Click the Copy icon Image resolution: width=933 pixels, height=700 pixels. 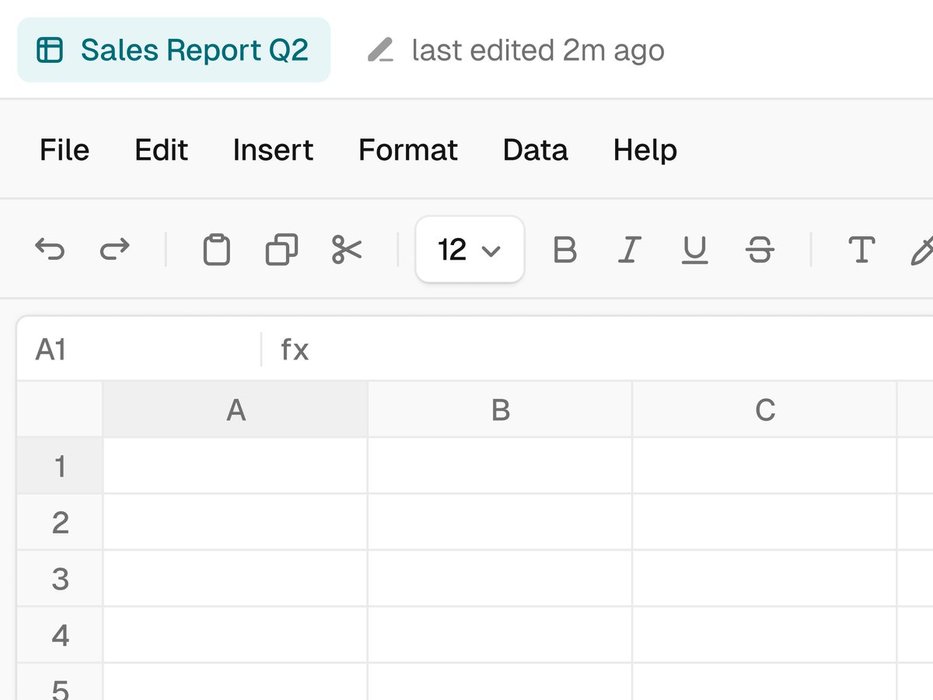pos(281,249)
